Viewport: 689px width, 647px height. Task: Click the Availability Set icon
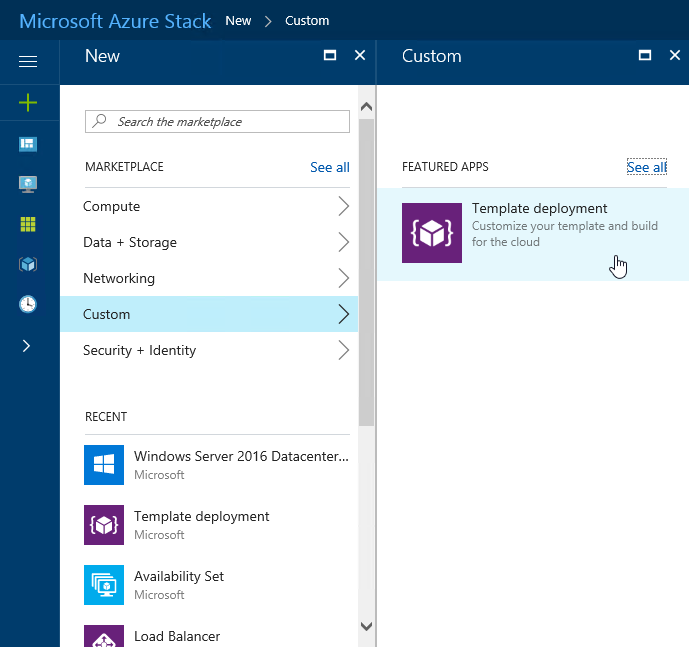pos(104,585)
